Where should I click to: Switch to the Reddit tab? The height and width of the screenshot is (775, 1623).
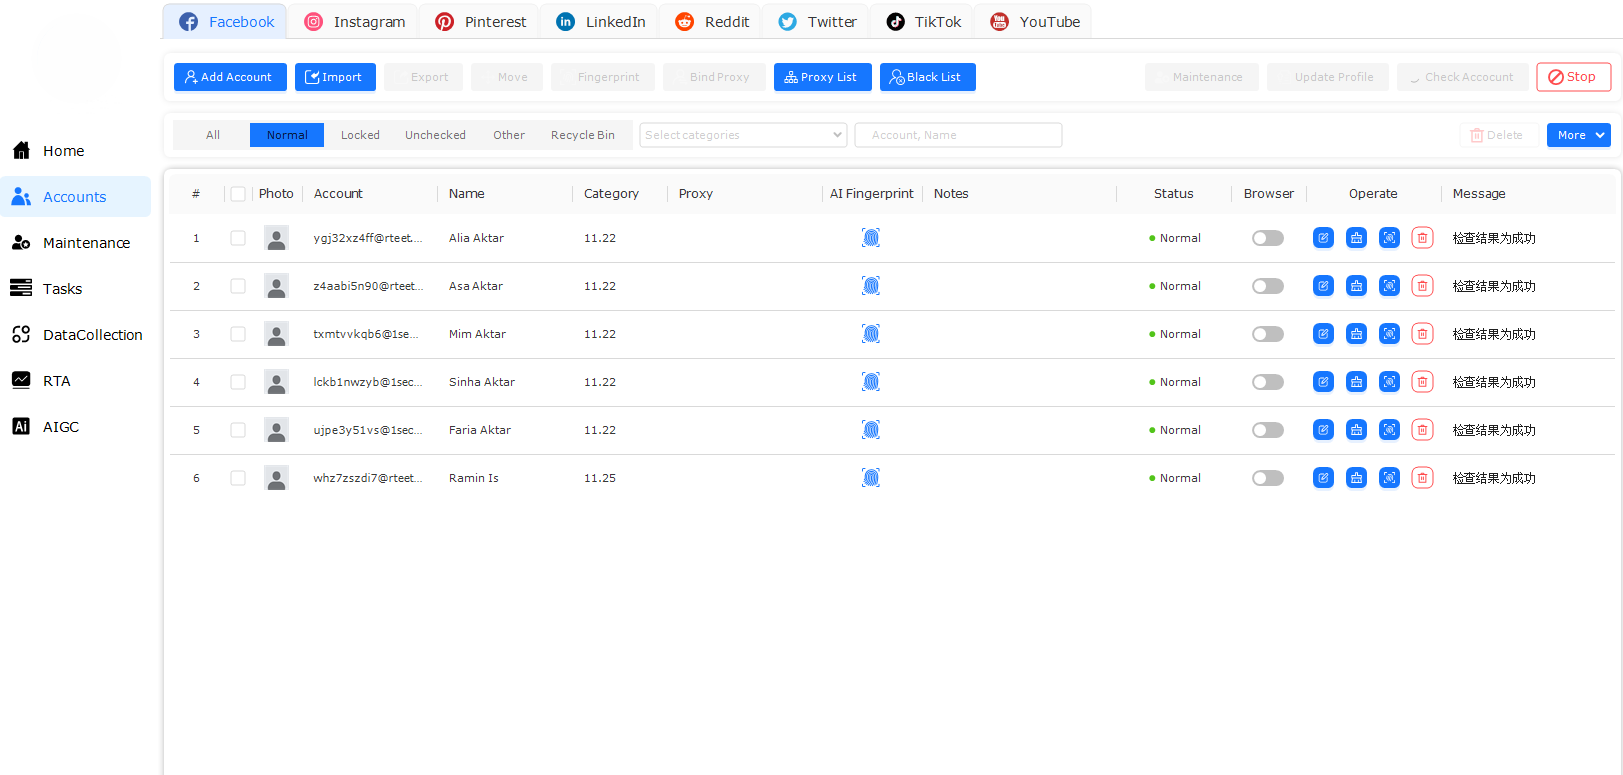(x=711, y=22)
